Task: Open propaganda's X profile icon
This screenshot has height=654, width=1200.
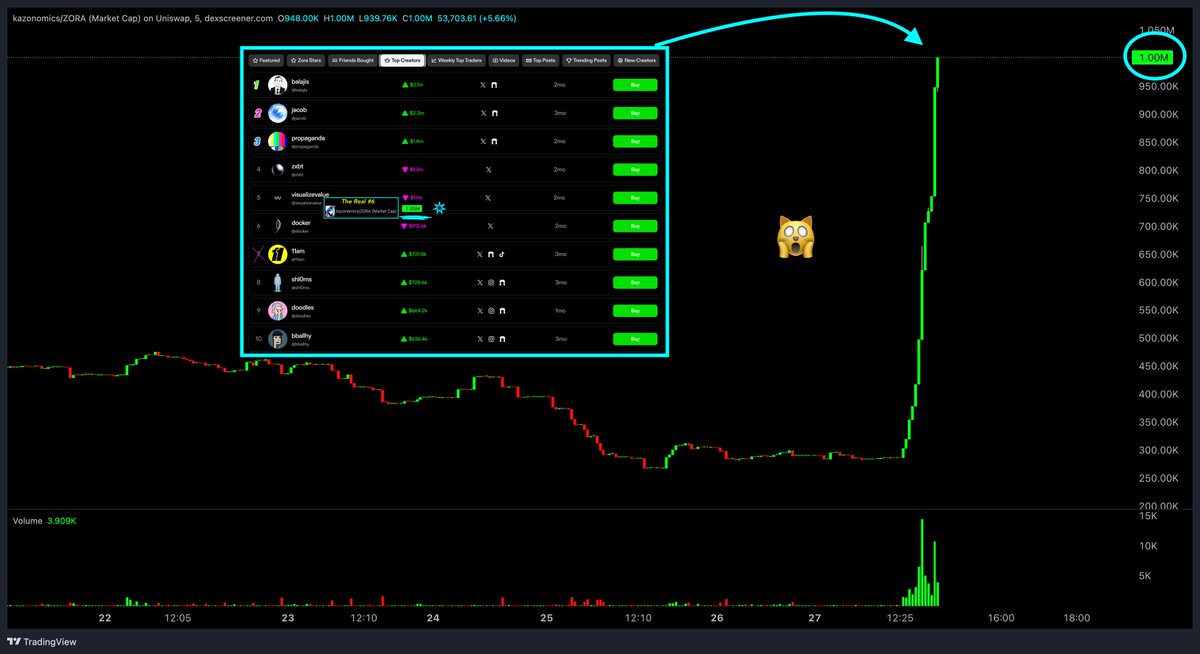Action: 483,141
